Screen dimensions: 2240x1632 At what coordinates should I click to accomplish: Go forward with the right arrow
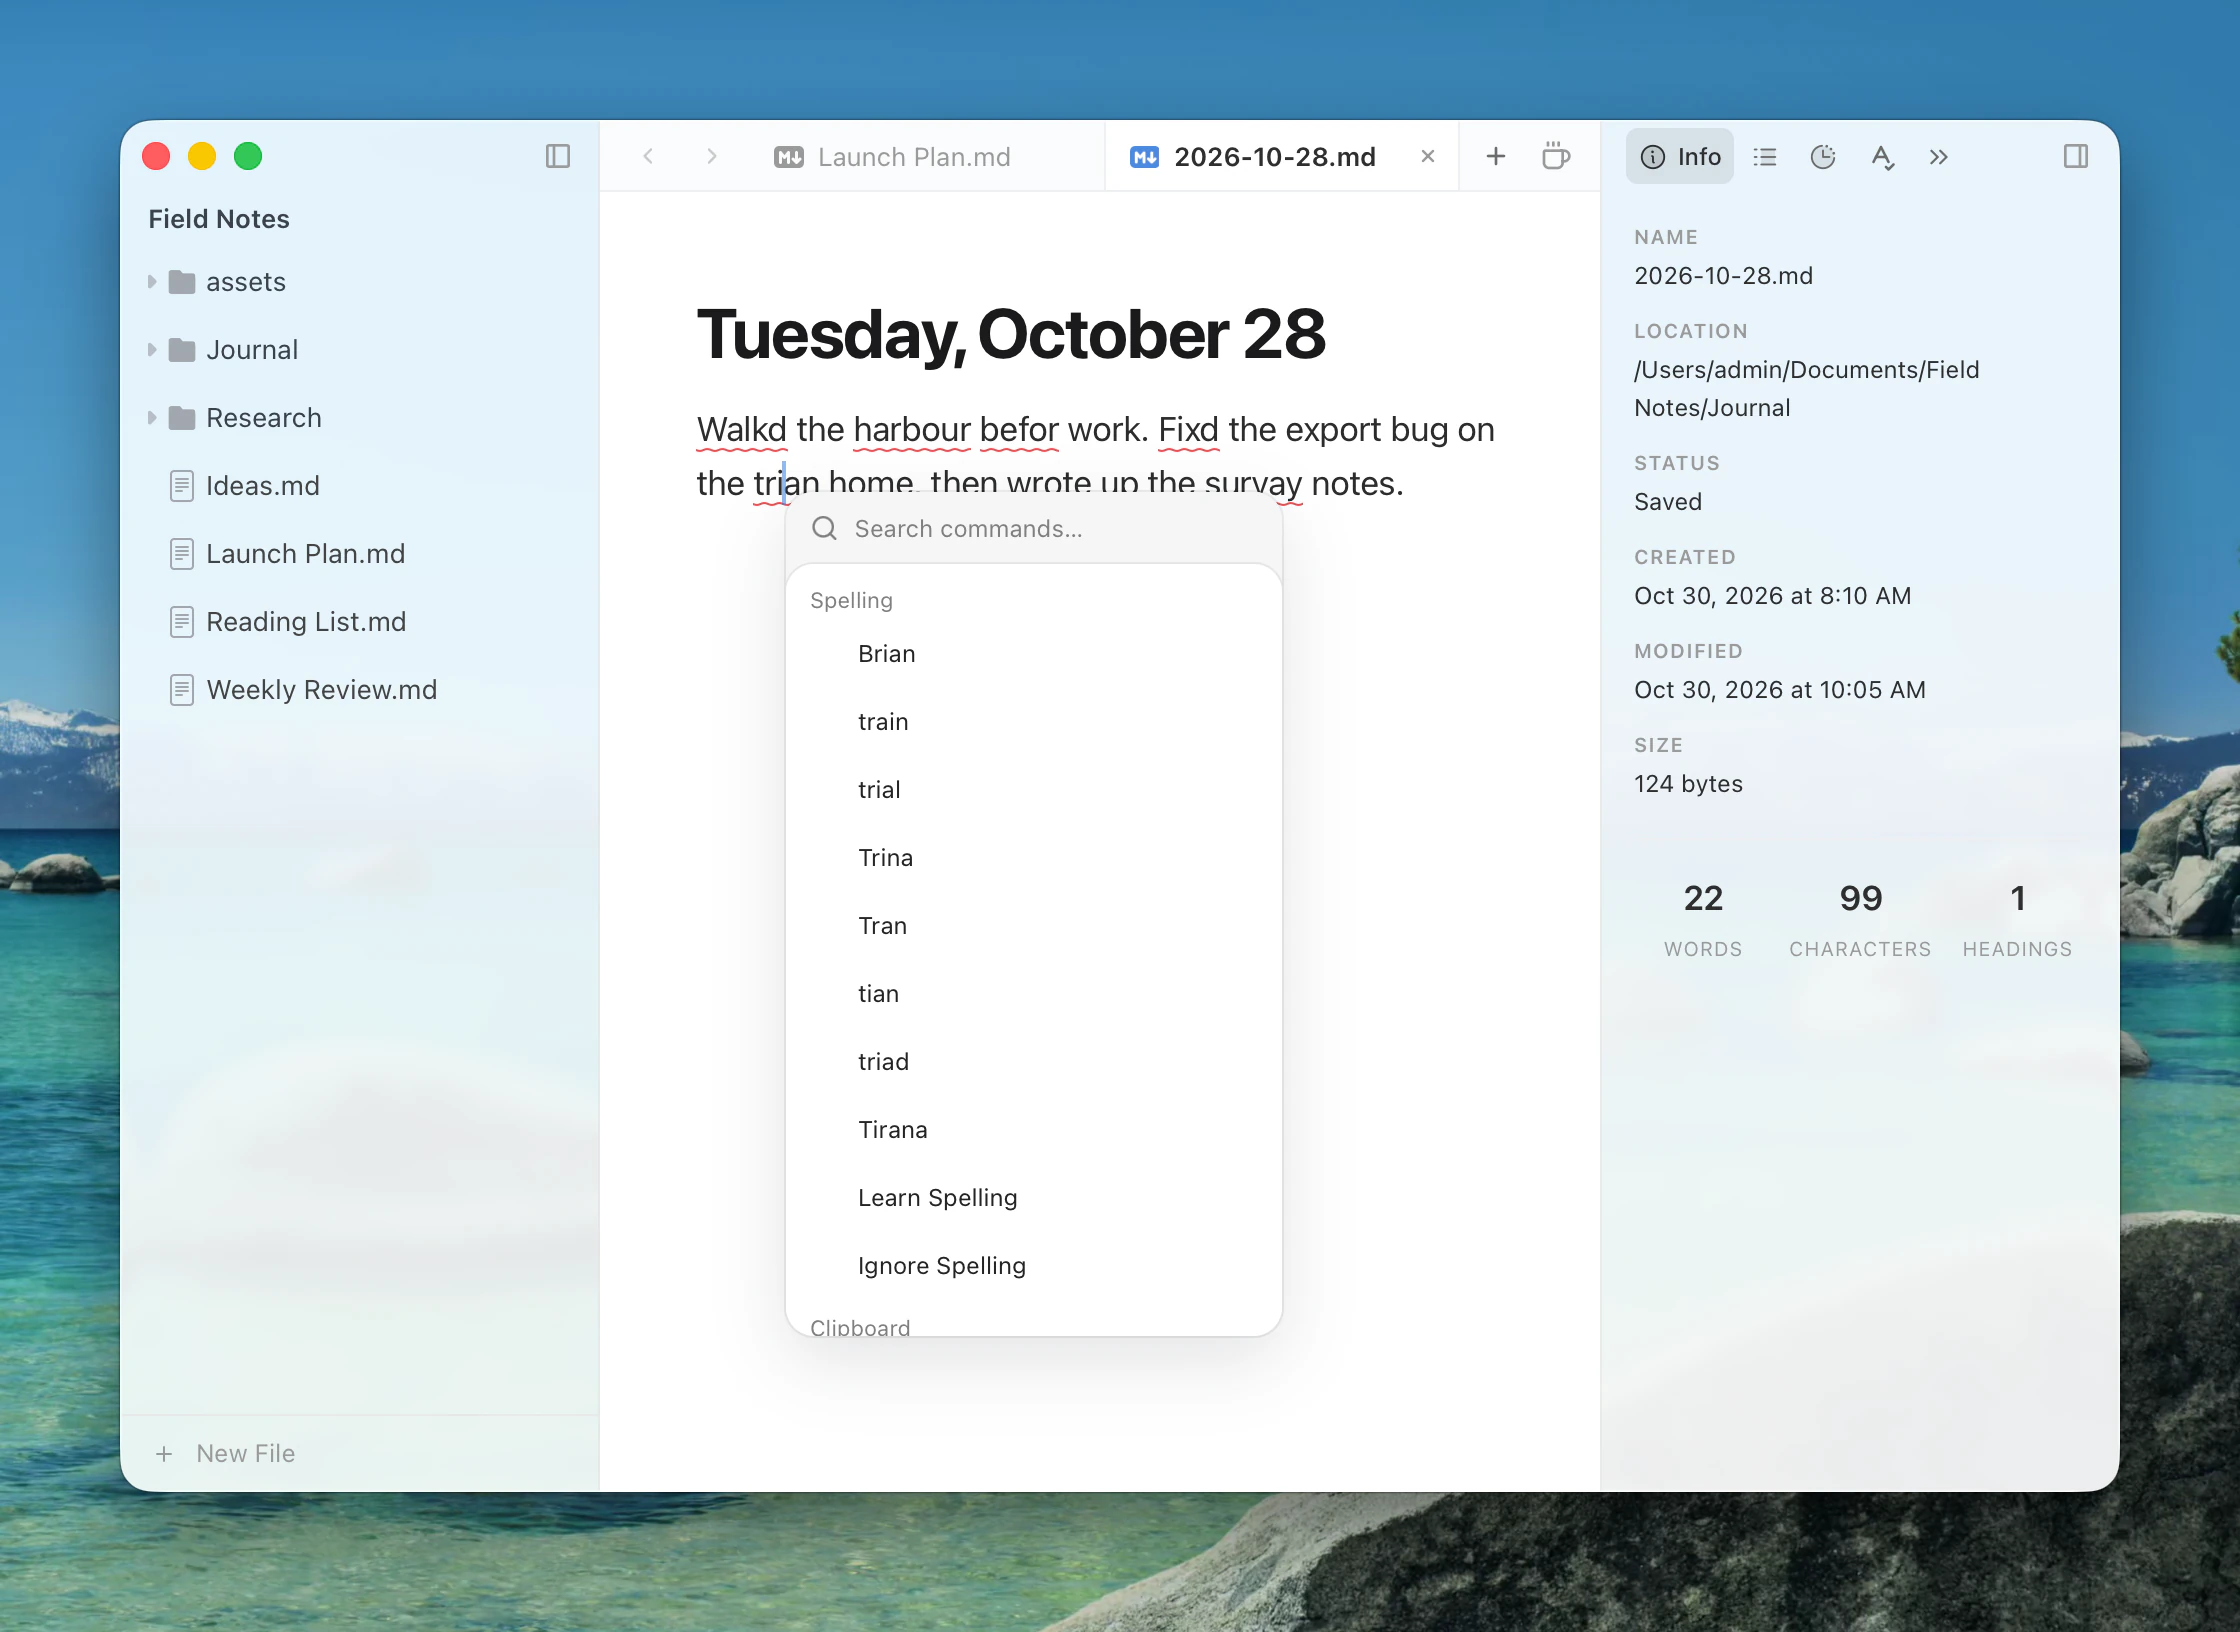(x=711, y=156)
